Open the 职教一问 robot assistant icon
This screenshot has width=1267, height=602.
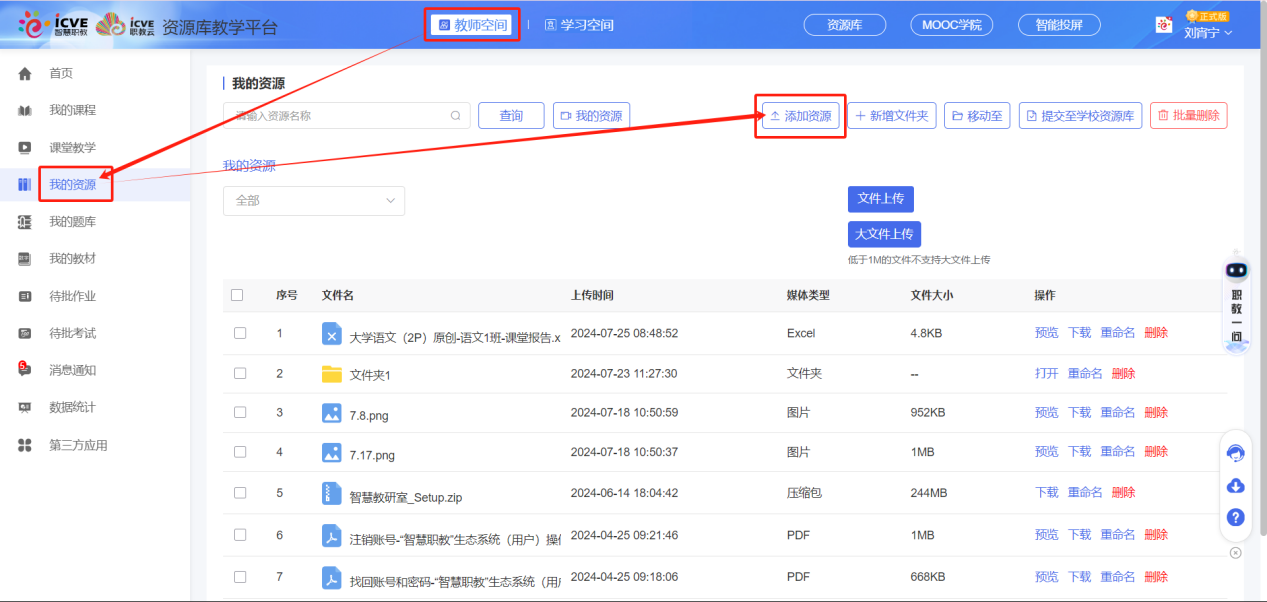tap(1237, 271)
